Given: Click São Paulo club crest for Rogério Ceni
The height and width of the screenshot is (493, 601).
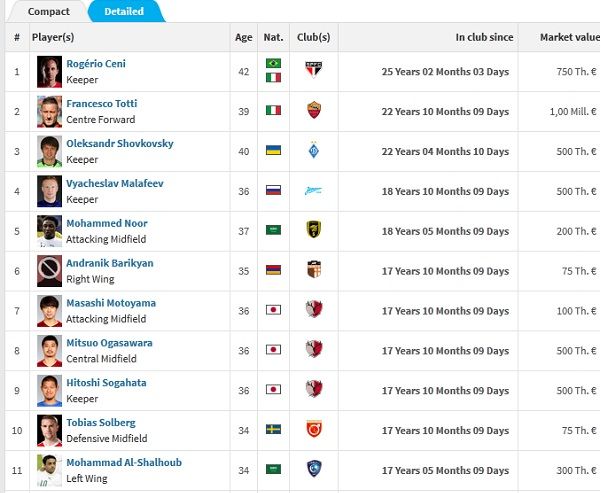Looking at the screenshot, I should pos(314,71).
